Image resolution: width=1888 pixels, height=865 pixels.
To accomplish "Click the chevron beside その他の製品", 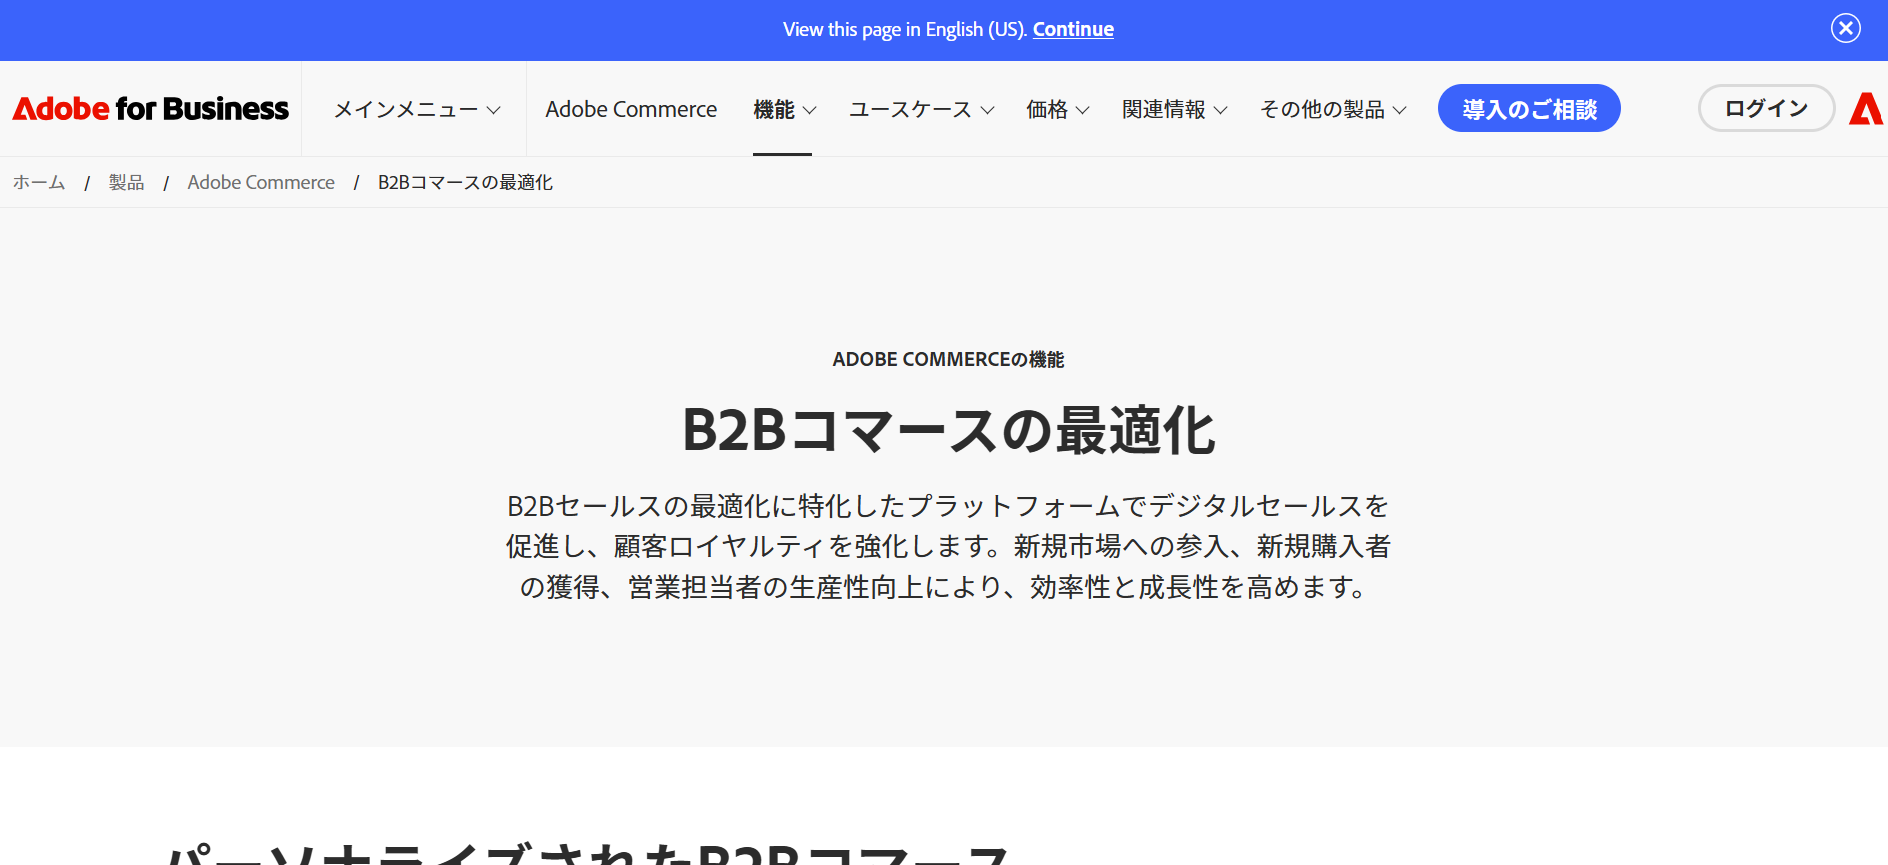I will click(x=1399, y=110).
